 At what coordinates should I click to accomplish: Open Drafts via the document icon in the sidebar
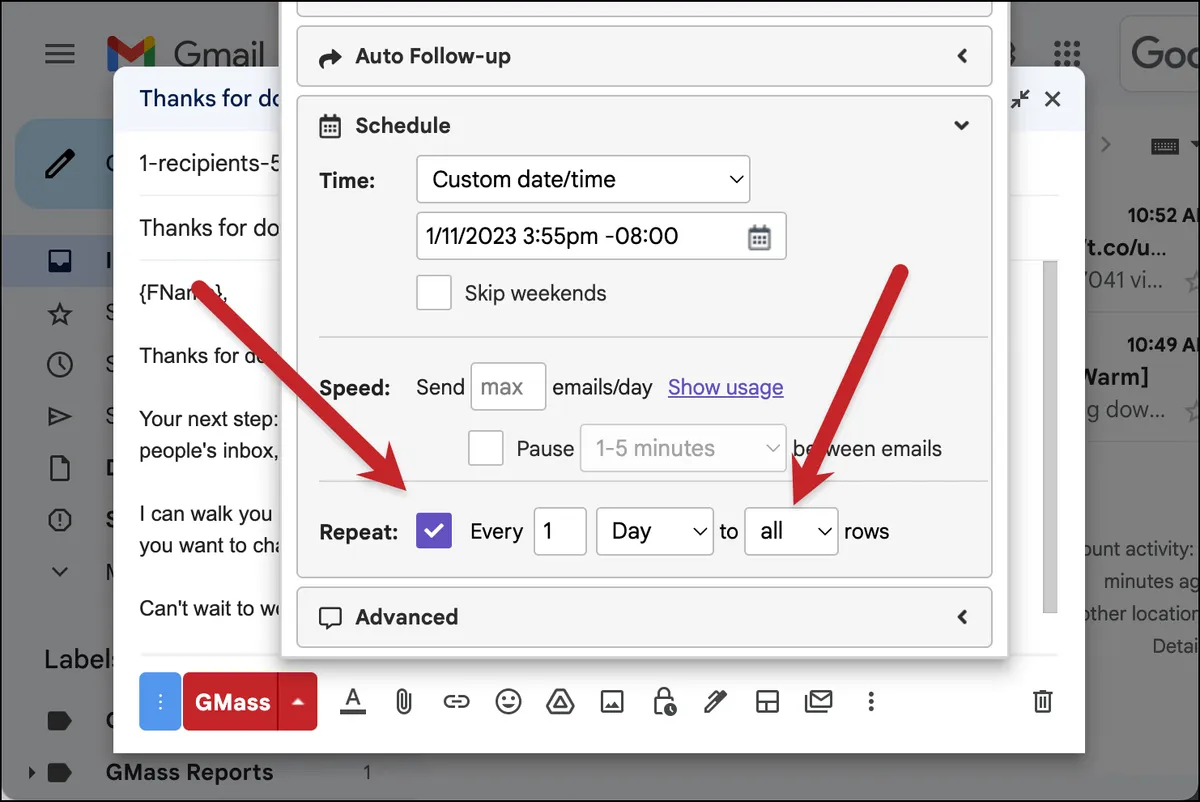[x=60, y=468]
